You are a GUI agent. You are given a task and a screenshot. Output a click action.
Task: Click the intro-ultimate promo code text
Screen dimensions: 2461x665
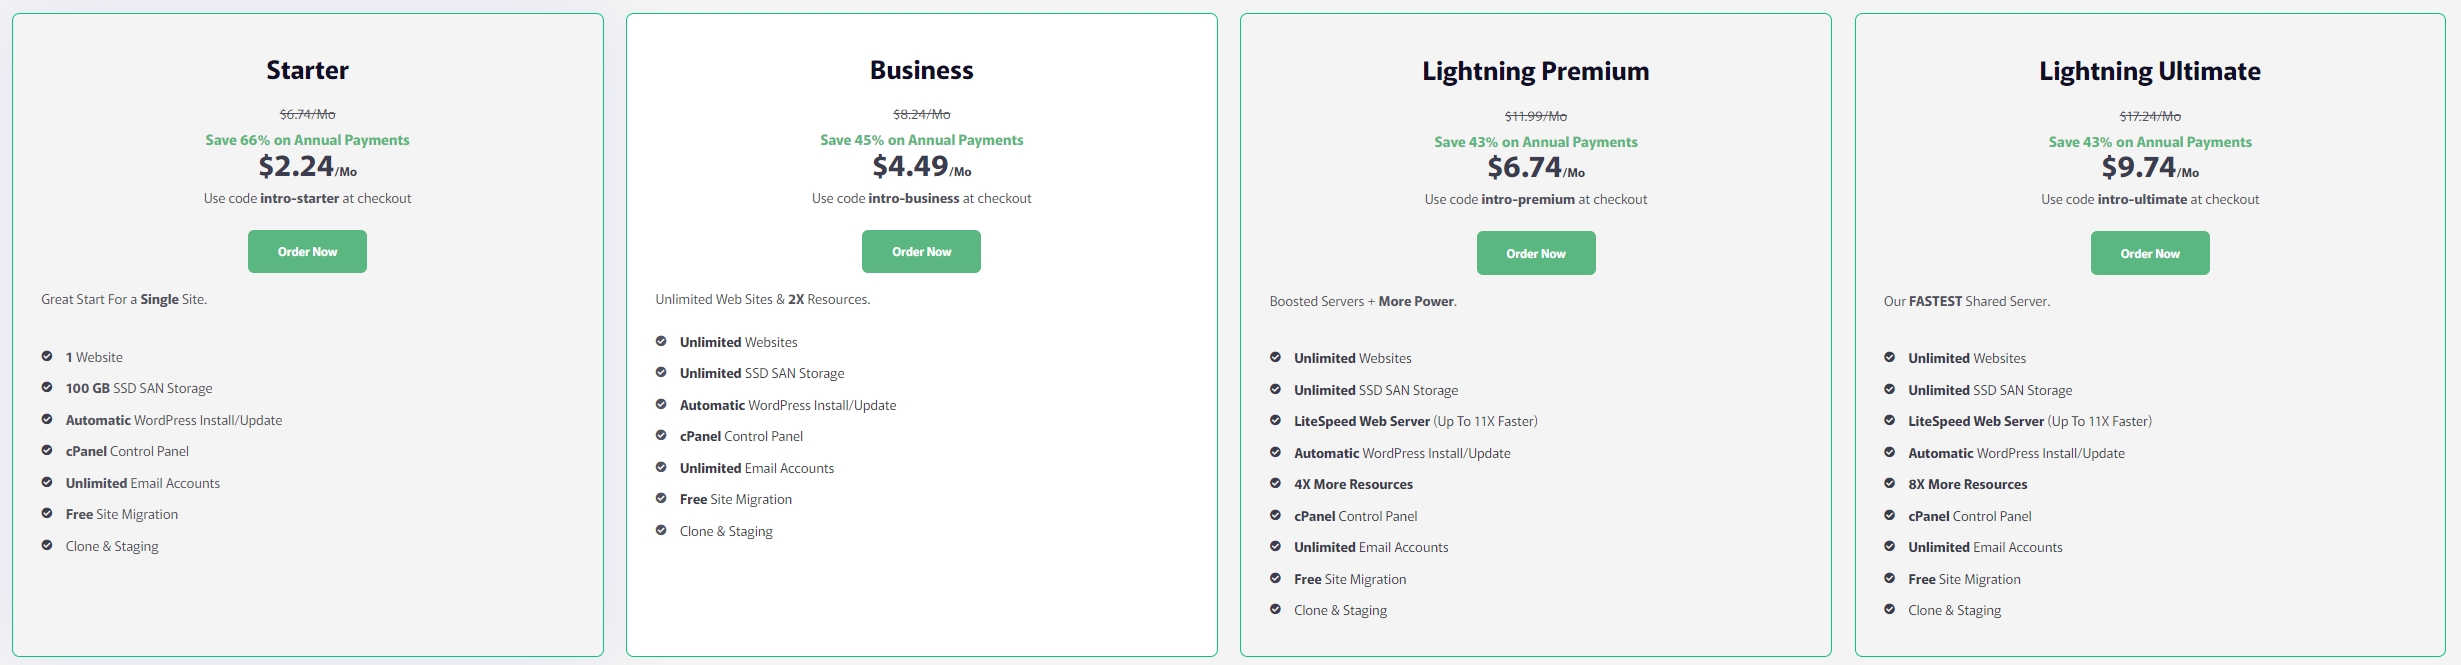click(x=2142, y=200)
